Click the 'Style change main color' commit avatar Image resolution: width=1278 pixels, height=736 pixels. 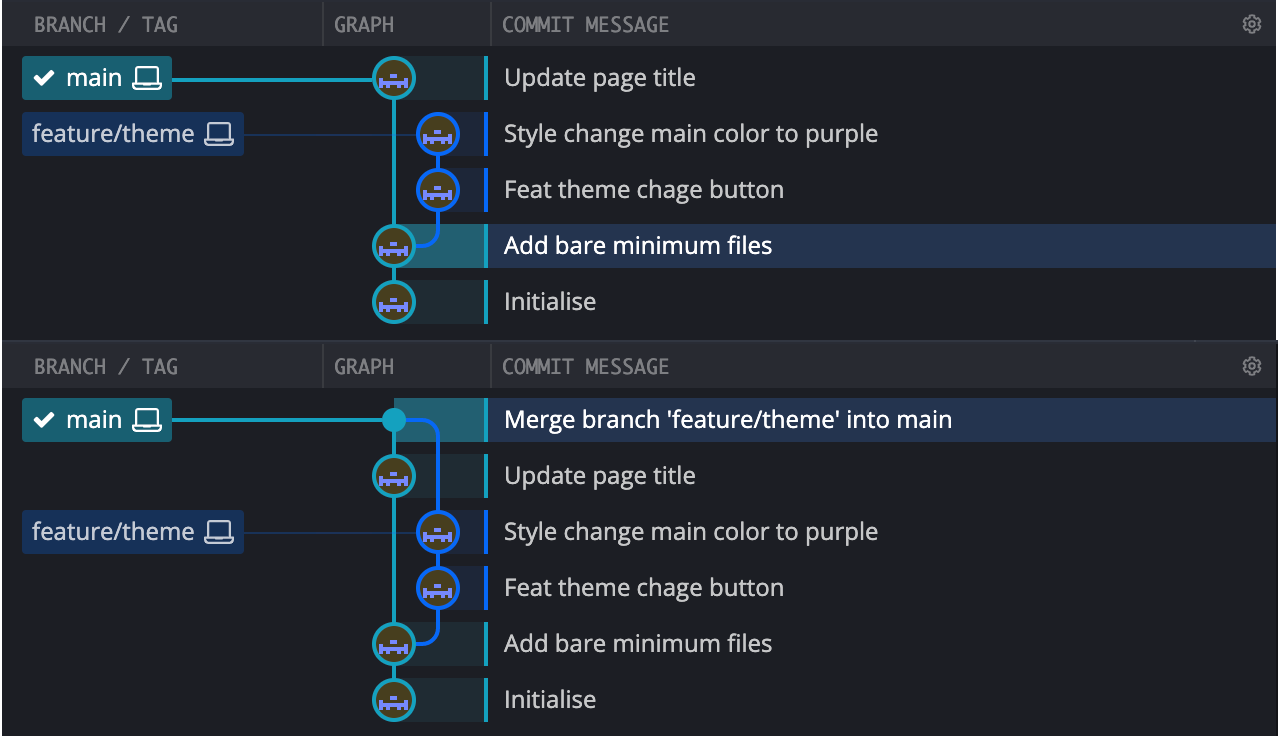[437, 133]
